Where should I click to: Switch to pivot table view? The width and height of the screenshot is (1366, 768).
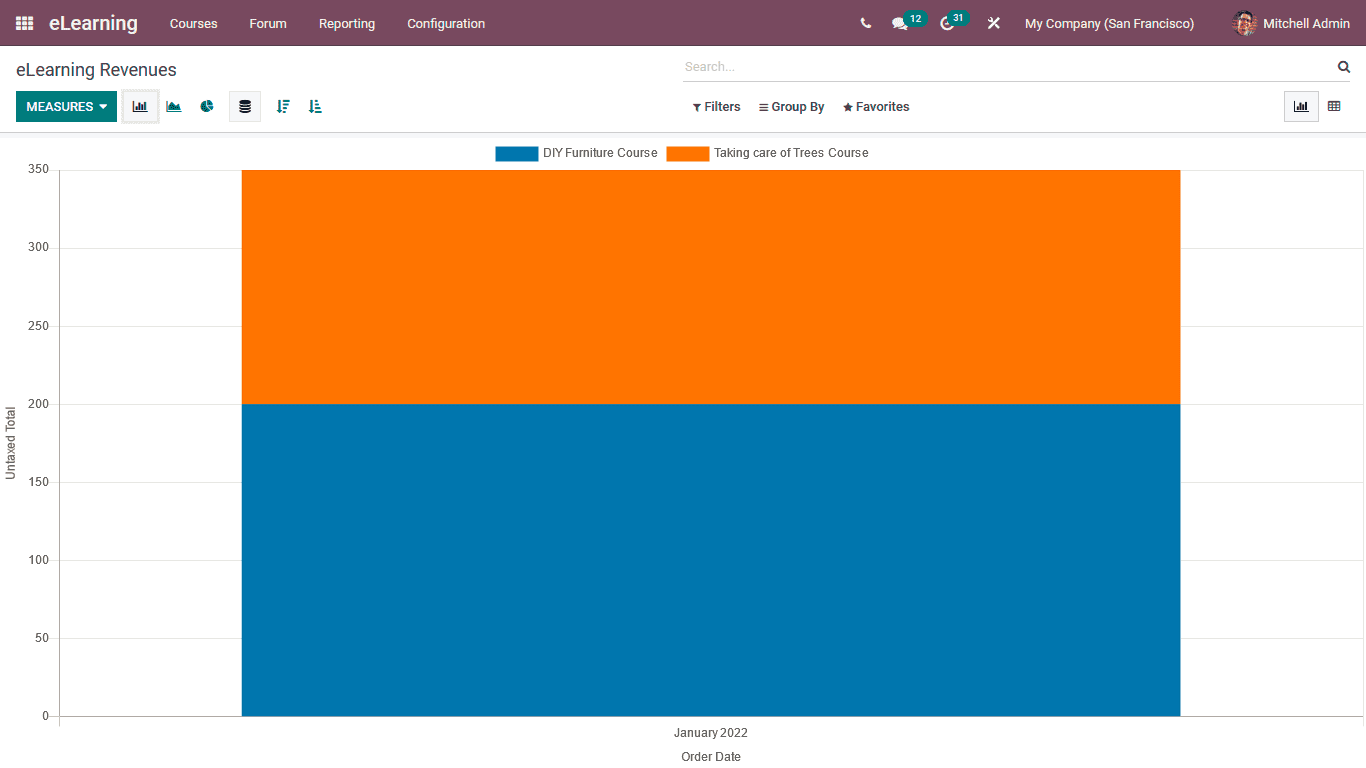1334,106
